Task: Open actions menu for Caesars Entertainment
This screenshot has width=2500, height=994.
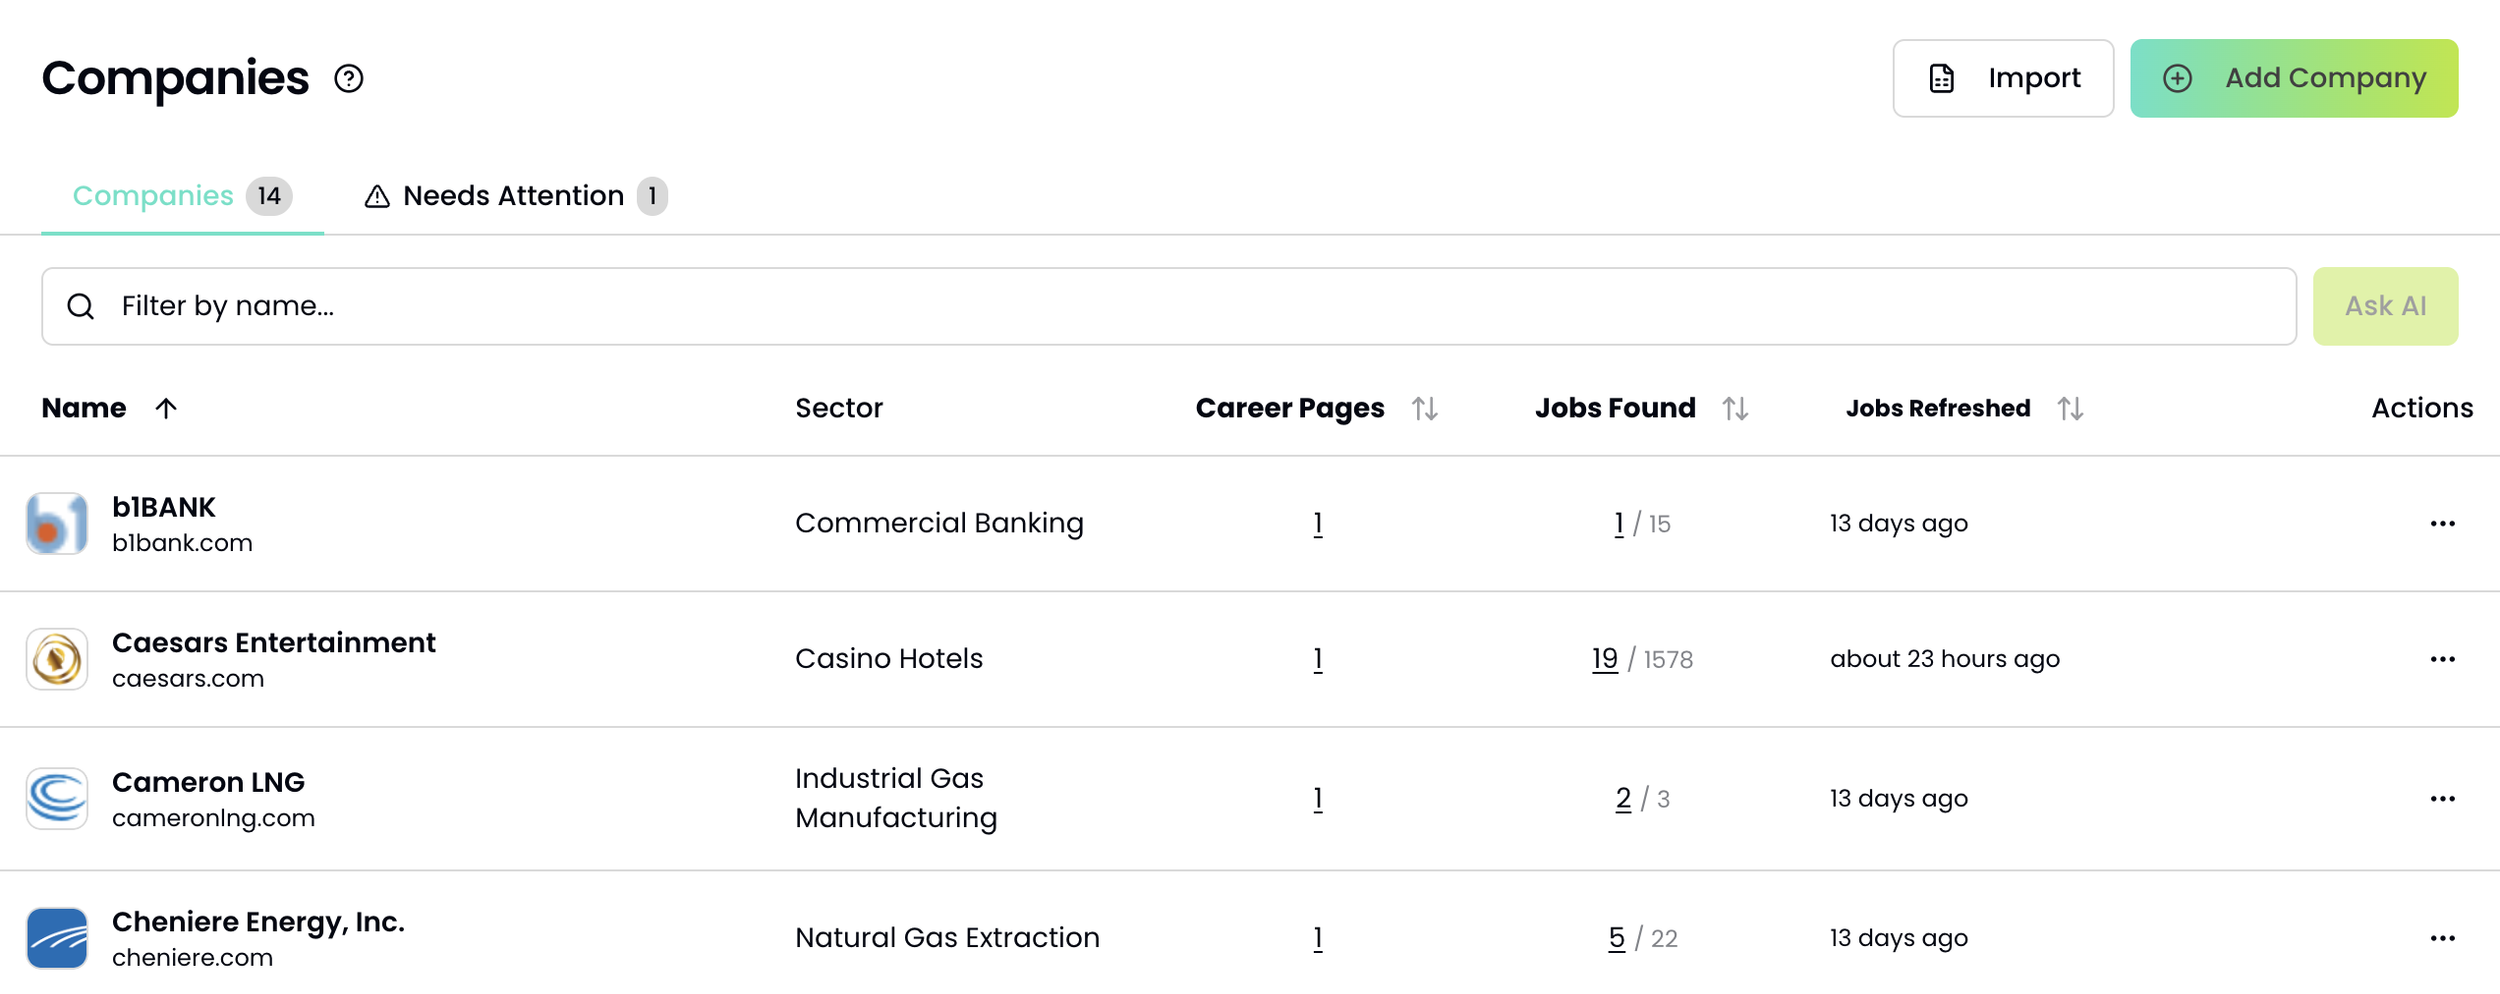Action: 2442,659
